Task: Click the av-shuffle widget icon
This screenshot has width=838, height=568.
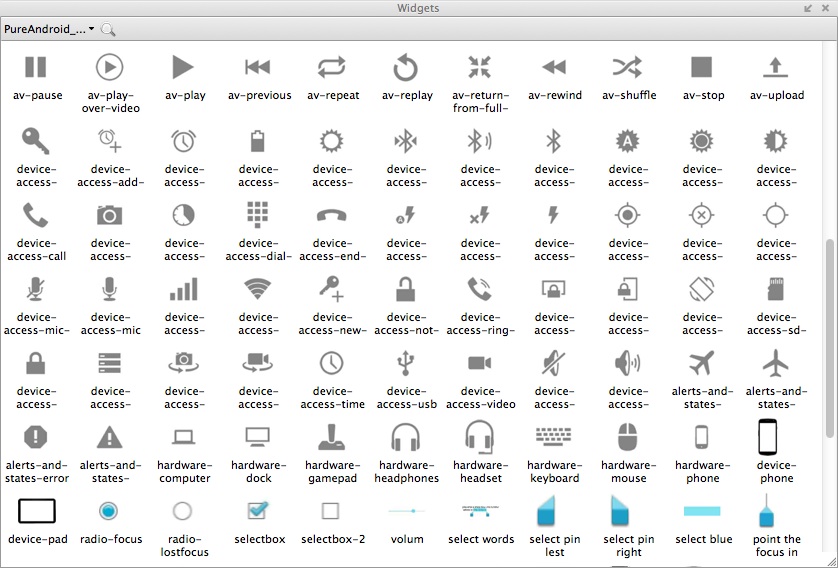Action: click(628, 67)
